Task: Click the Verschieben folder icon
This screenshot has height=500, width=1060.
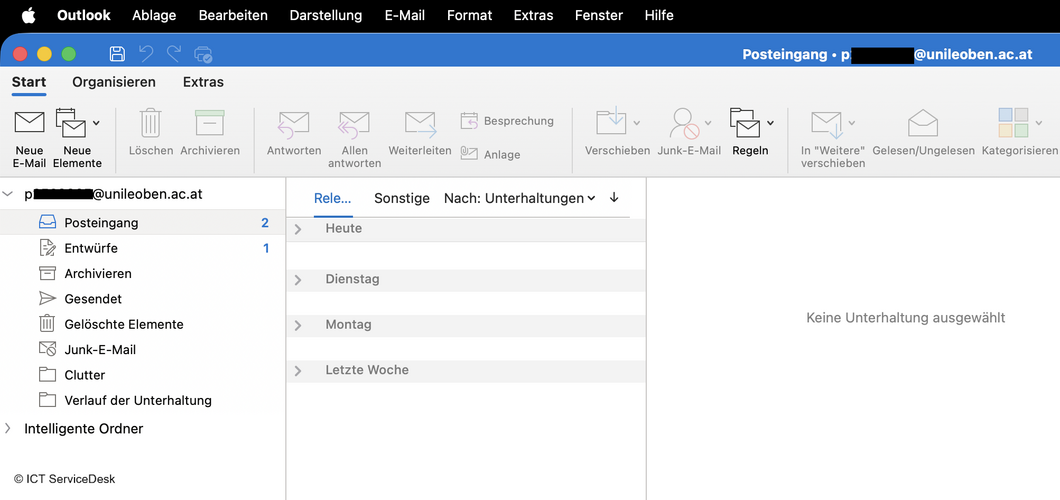Action: point(611,122)
